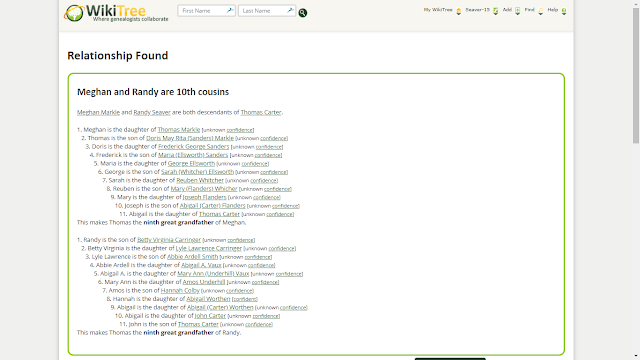Image resolution: width=640 pixels, height=360 pixels.
Task: Click confident link after Abigail Worthen
Action: 245,299
